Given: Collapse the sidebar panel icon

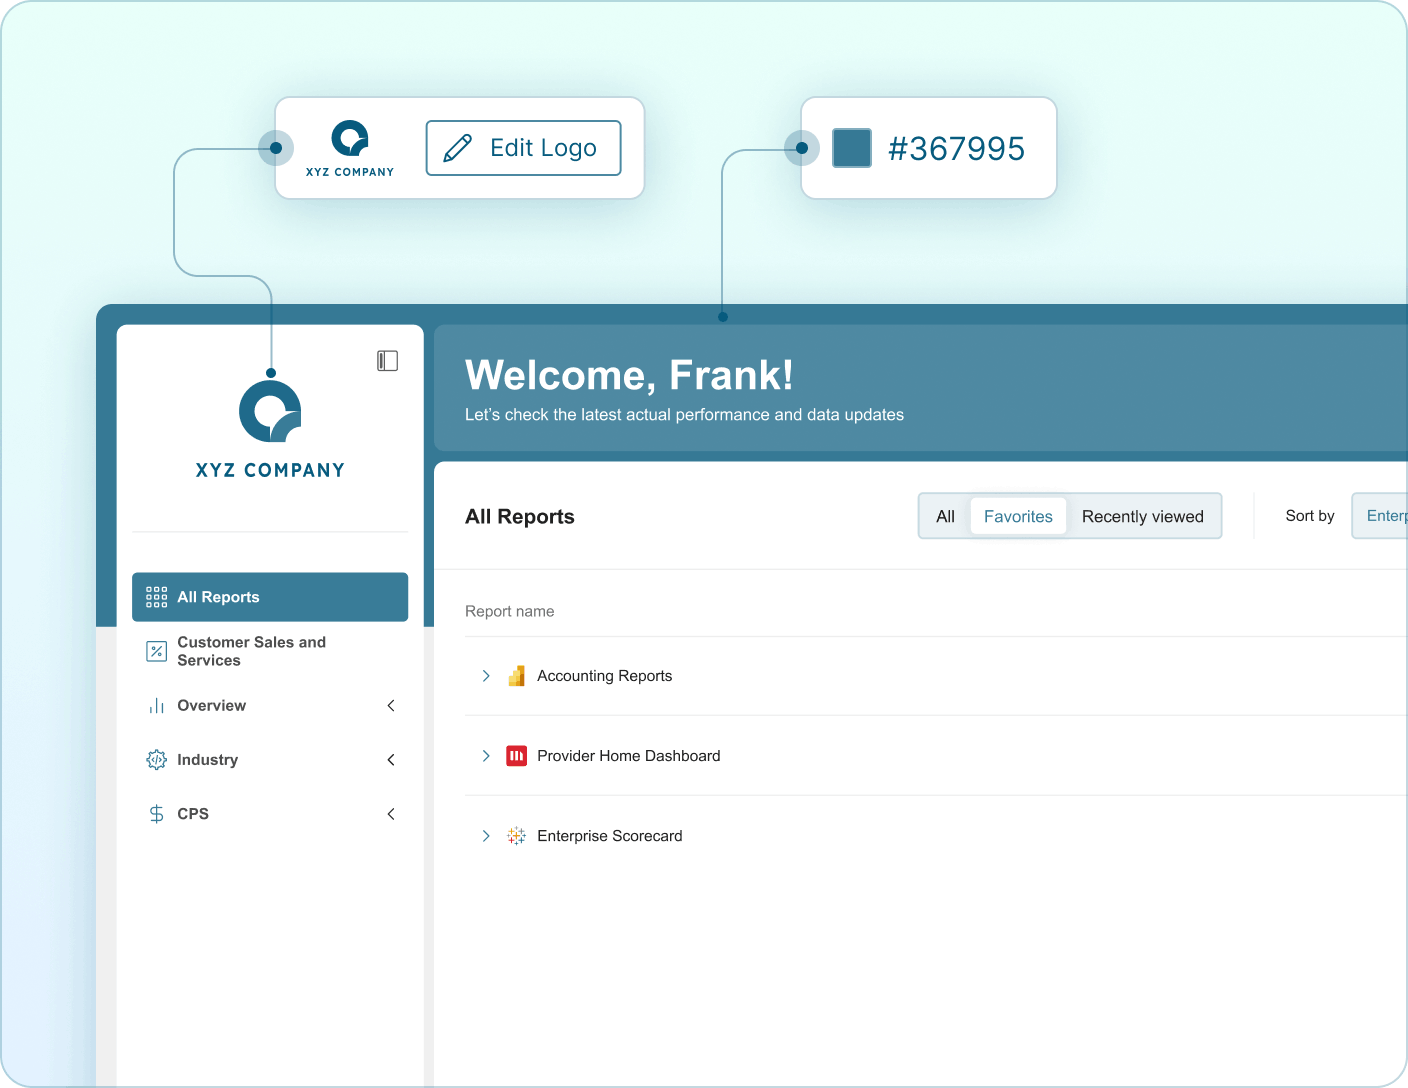Looking at the screenshot, I should coord(387,361).
